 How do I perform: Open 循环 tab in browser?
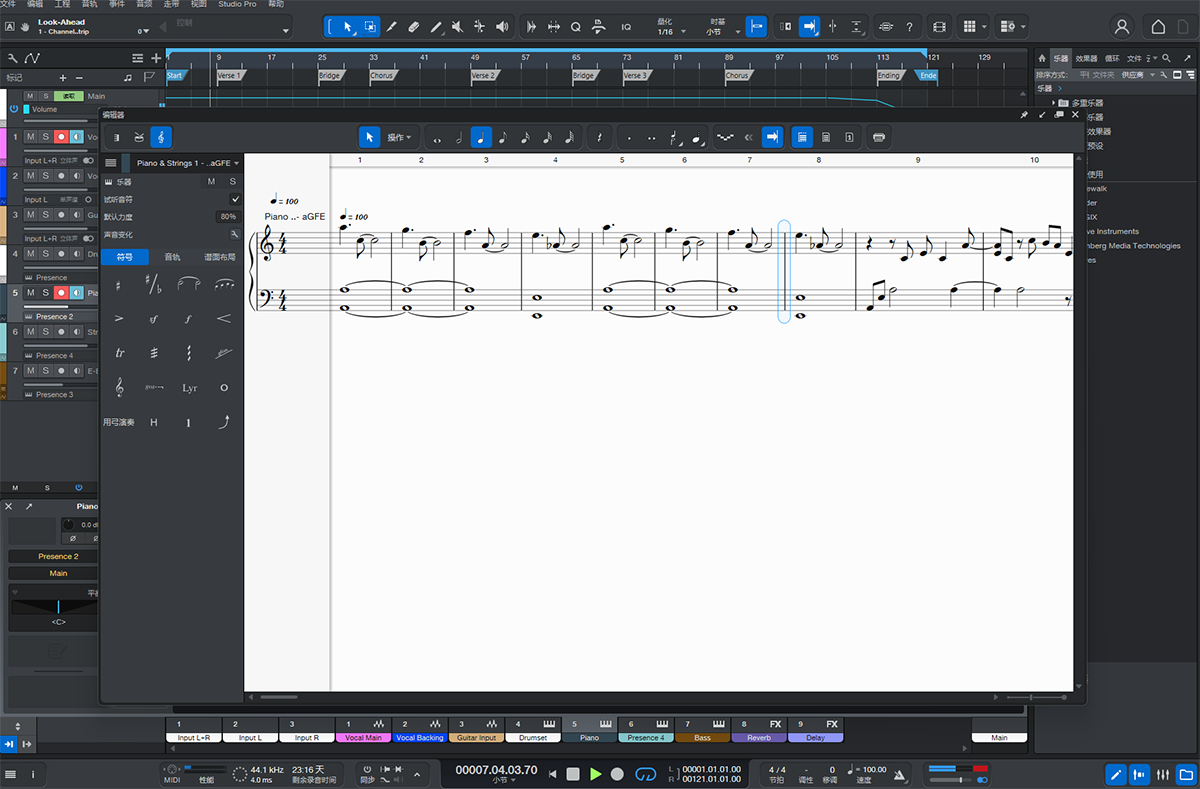(1111, 59)
